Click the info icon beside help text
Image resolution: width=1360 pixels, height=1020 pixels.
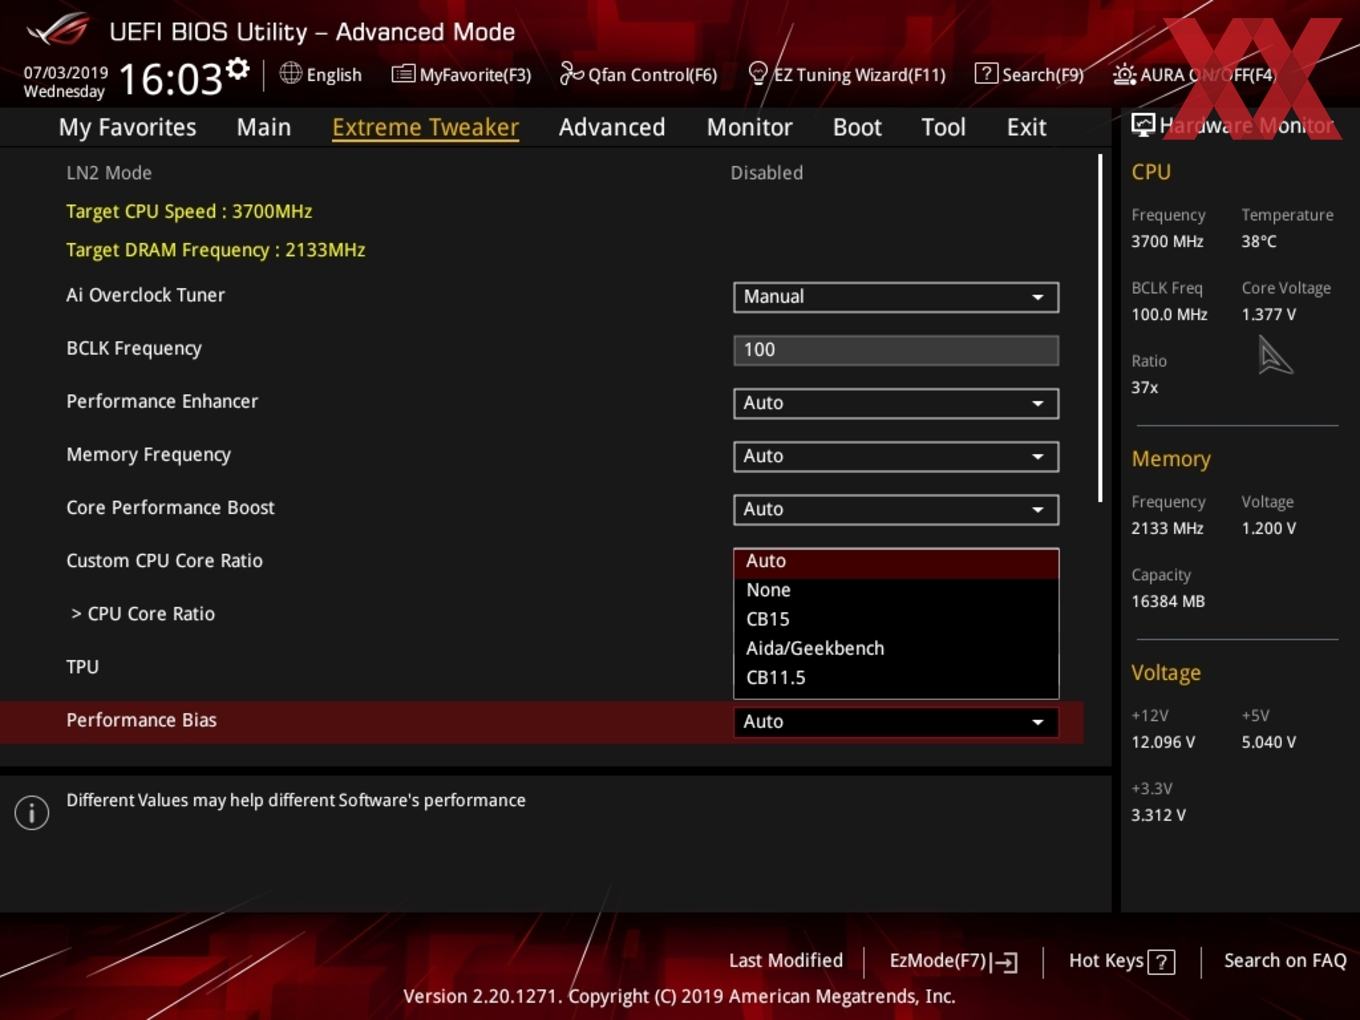pyautogui.click(x=32, y=813)
